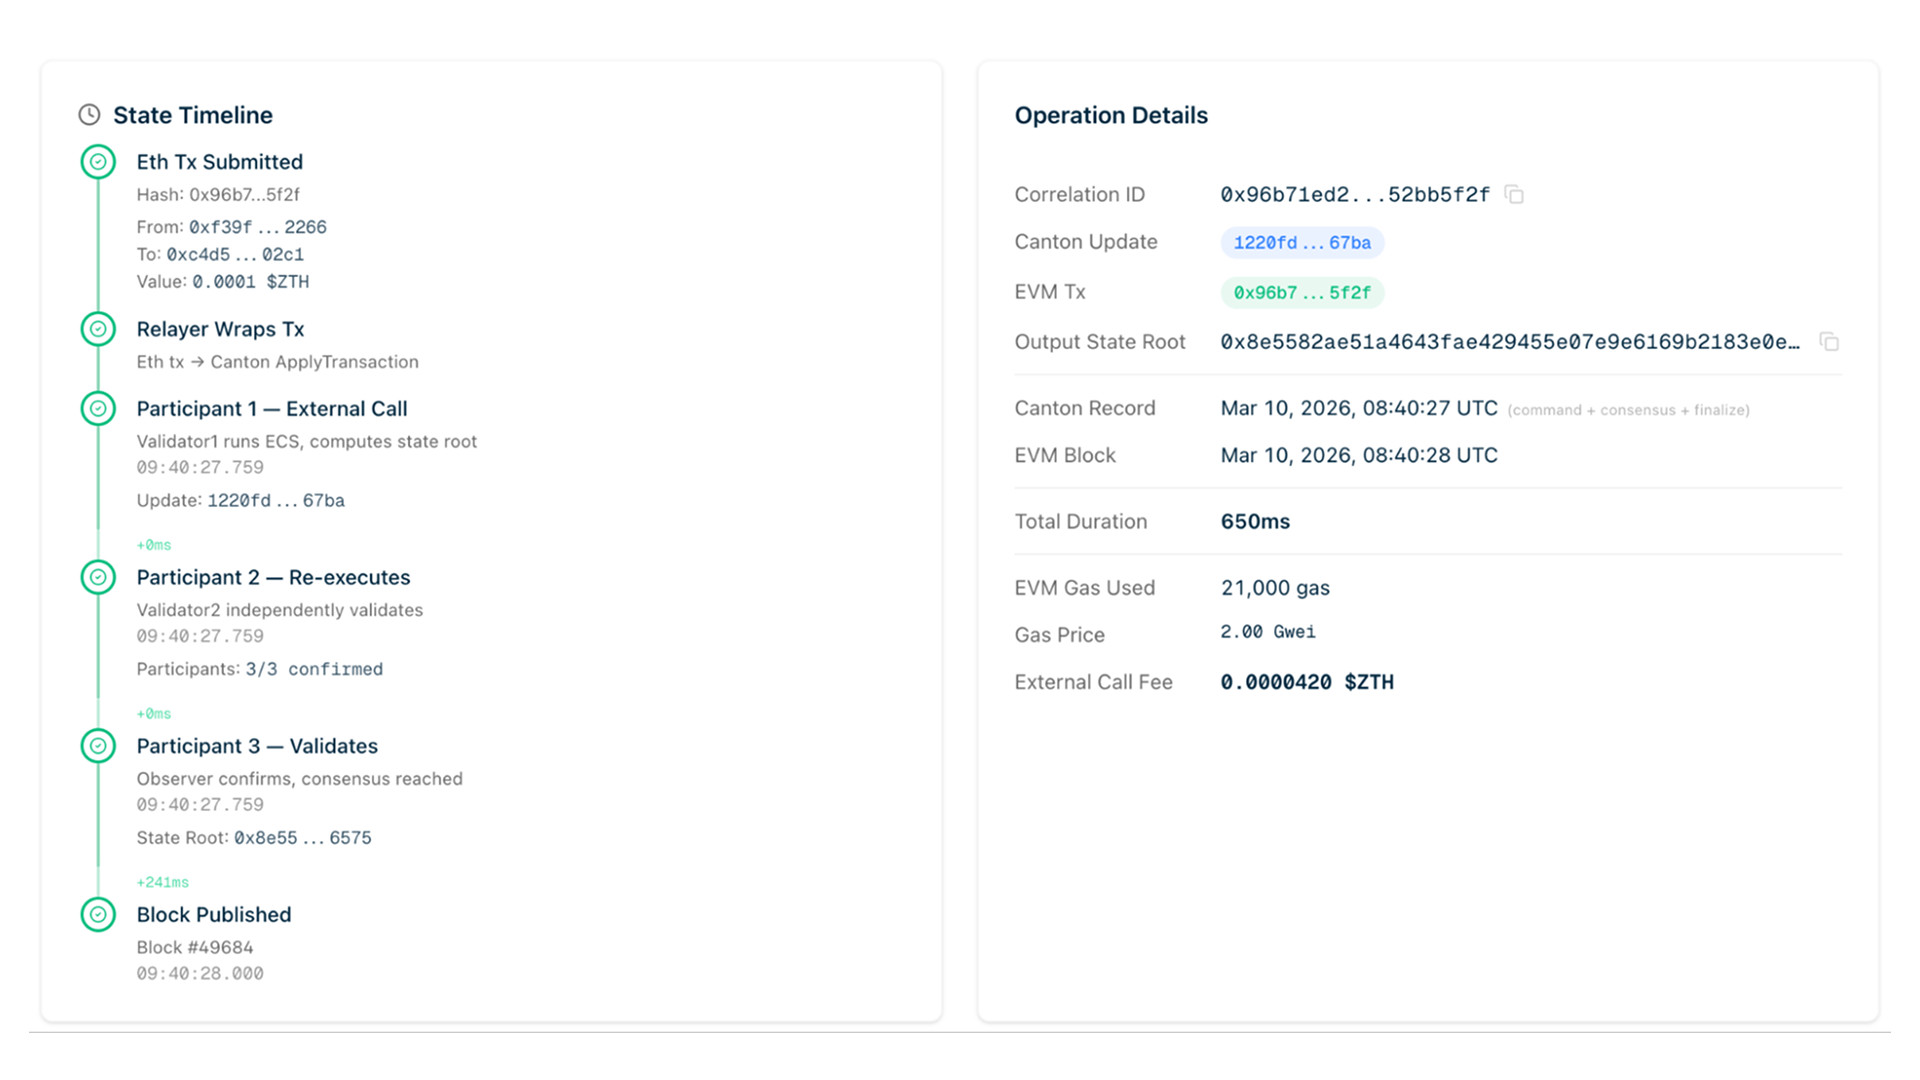Click the Eth Tx Submitted status icon
This screenshot has height=1080, width=1920.
[98, 162]
